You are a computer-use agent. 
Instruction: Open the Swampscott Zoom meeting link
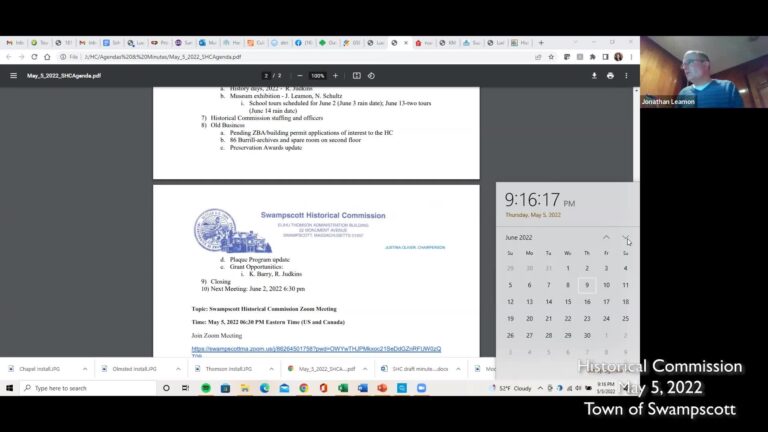pyautogui.click(x=315, y=350)
